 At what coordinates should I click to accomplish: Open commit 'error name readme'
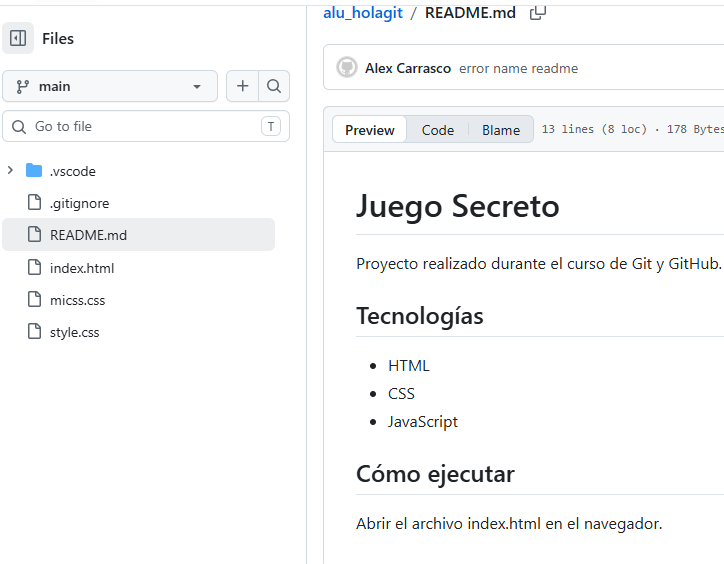pos(518,68)
